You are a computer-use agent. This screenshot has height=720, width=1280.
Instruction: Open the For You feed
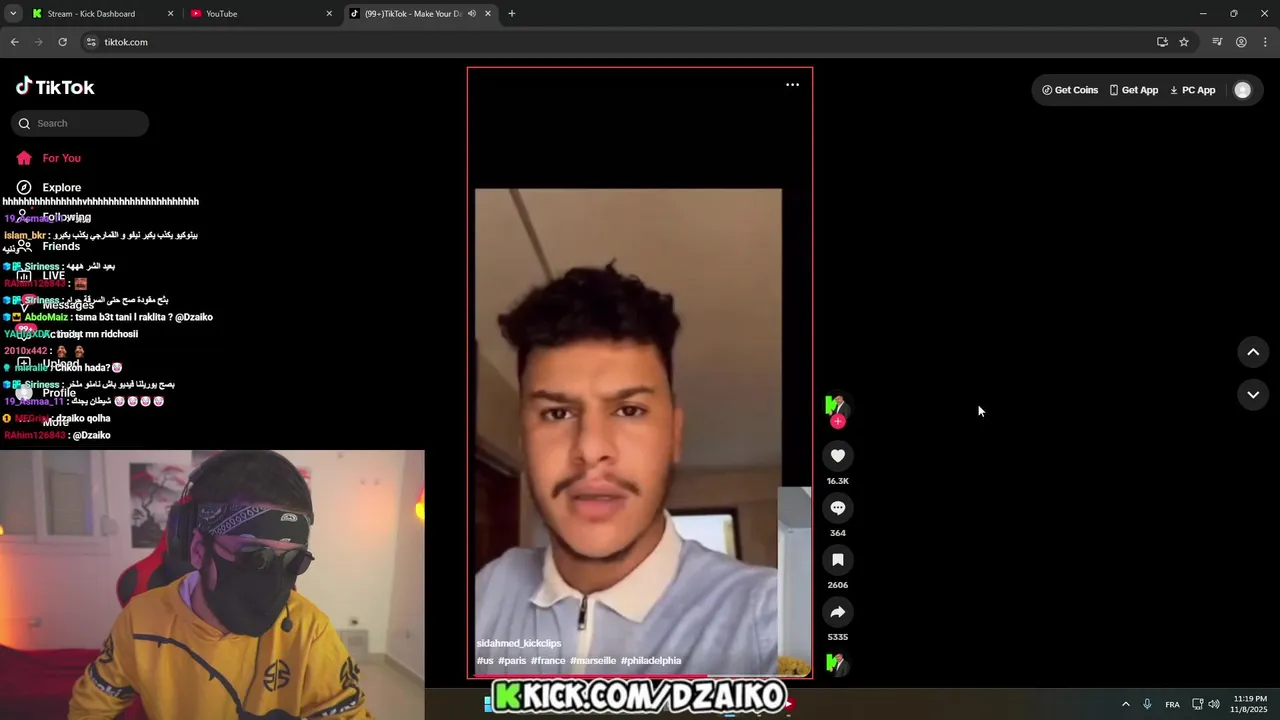pos(50,158)
